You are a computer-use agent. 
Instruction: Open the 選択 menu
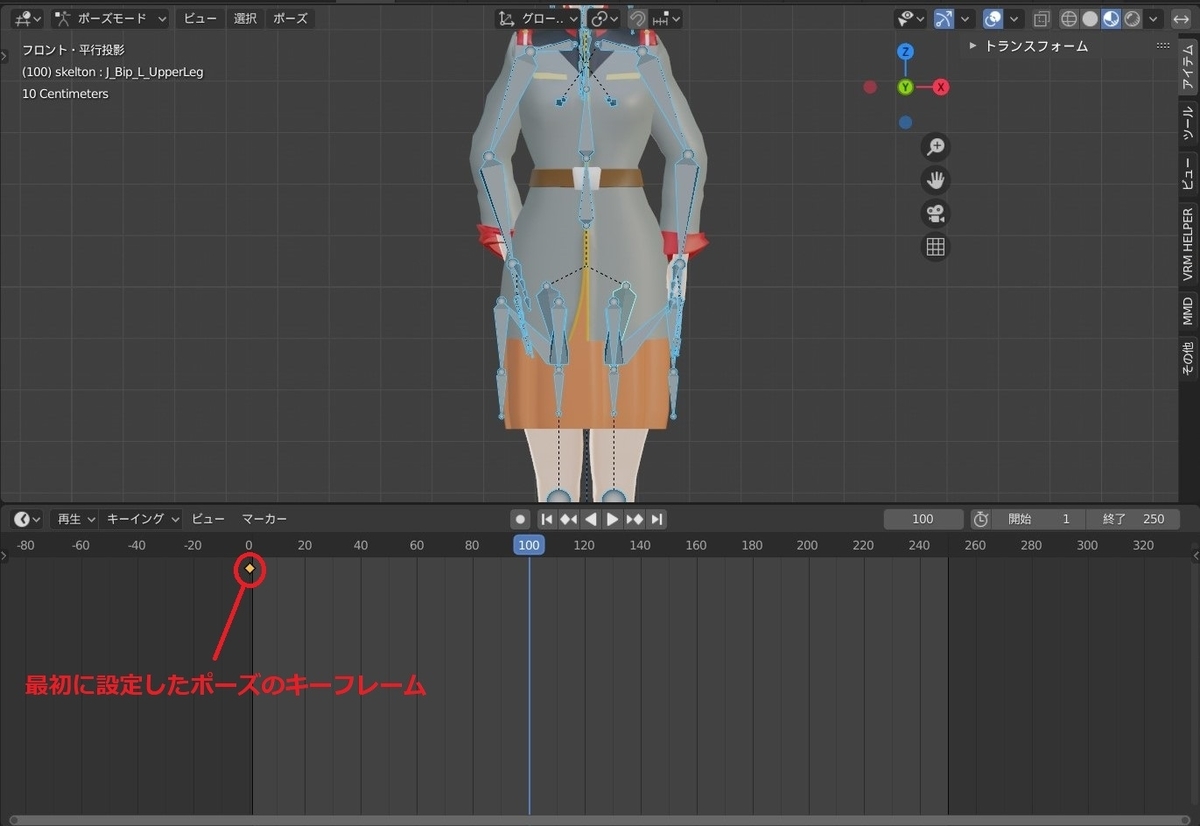(x=245, y=18)
